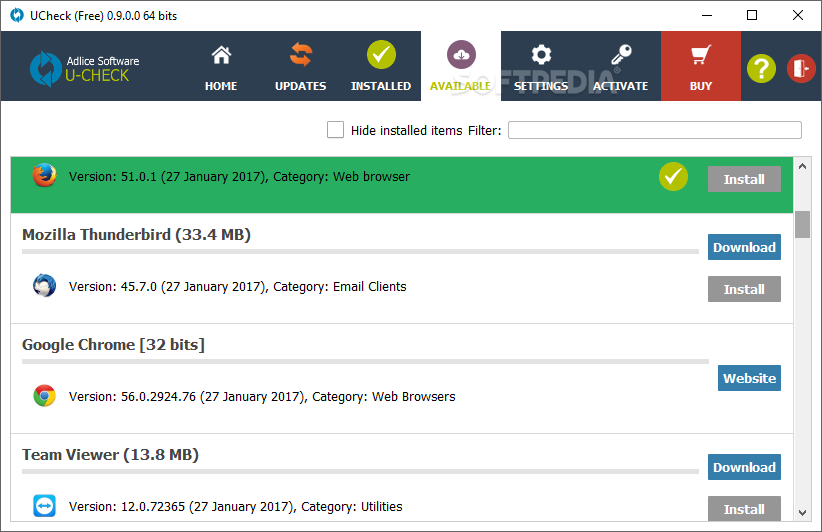
Task: Open the Updates section
Action: (x=300, y=67)
